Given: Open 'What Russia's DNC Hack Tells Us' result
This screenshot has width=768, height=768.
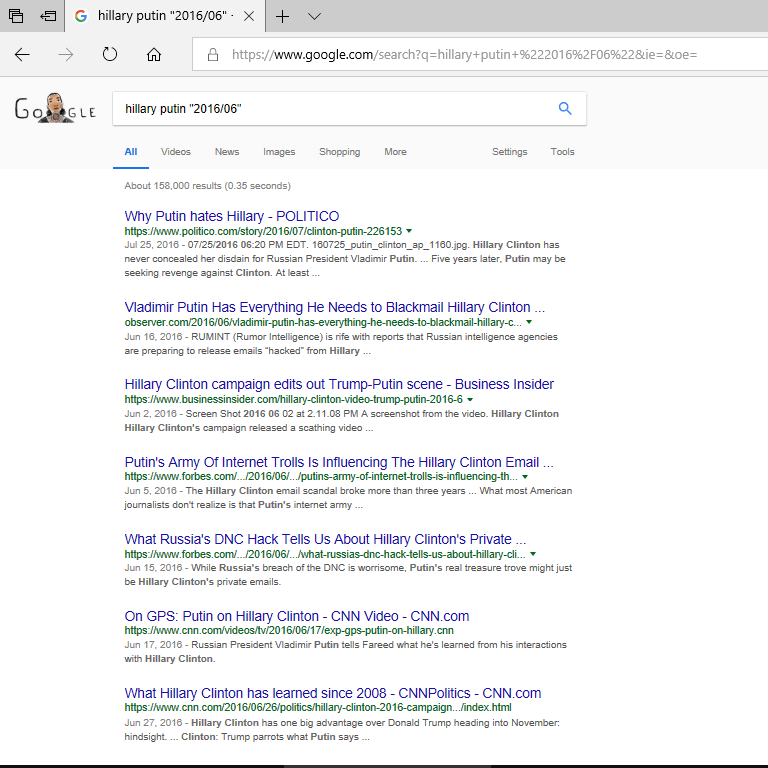Looking at the screenshot, I should click(x=325, y=539).
